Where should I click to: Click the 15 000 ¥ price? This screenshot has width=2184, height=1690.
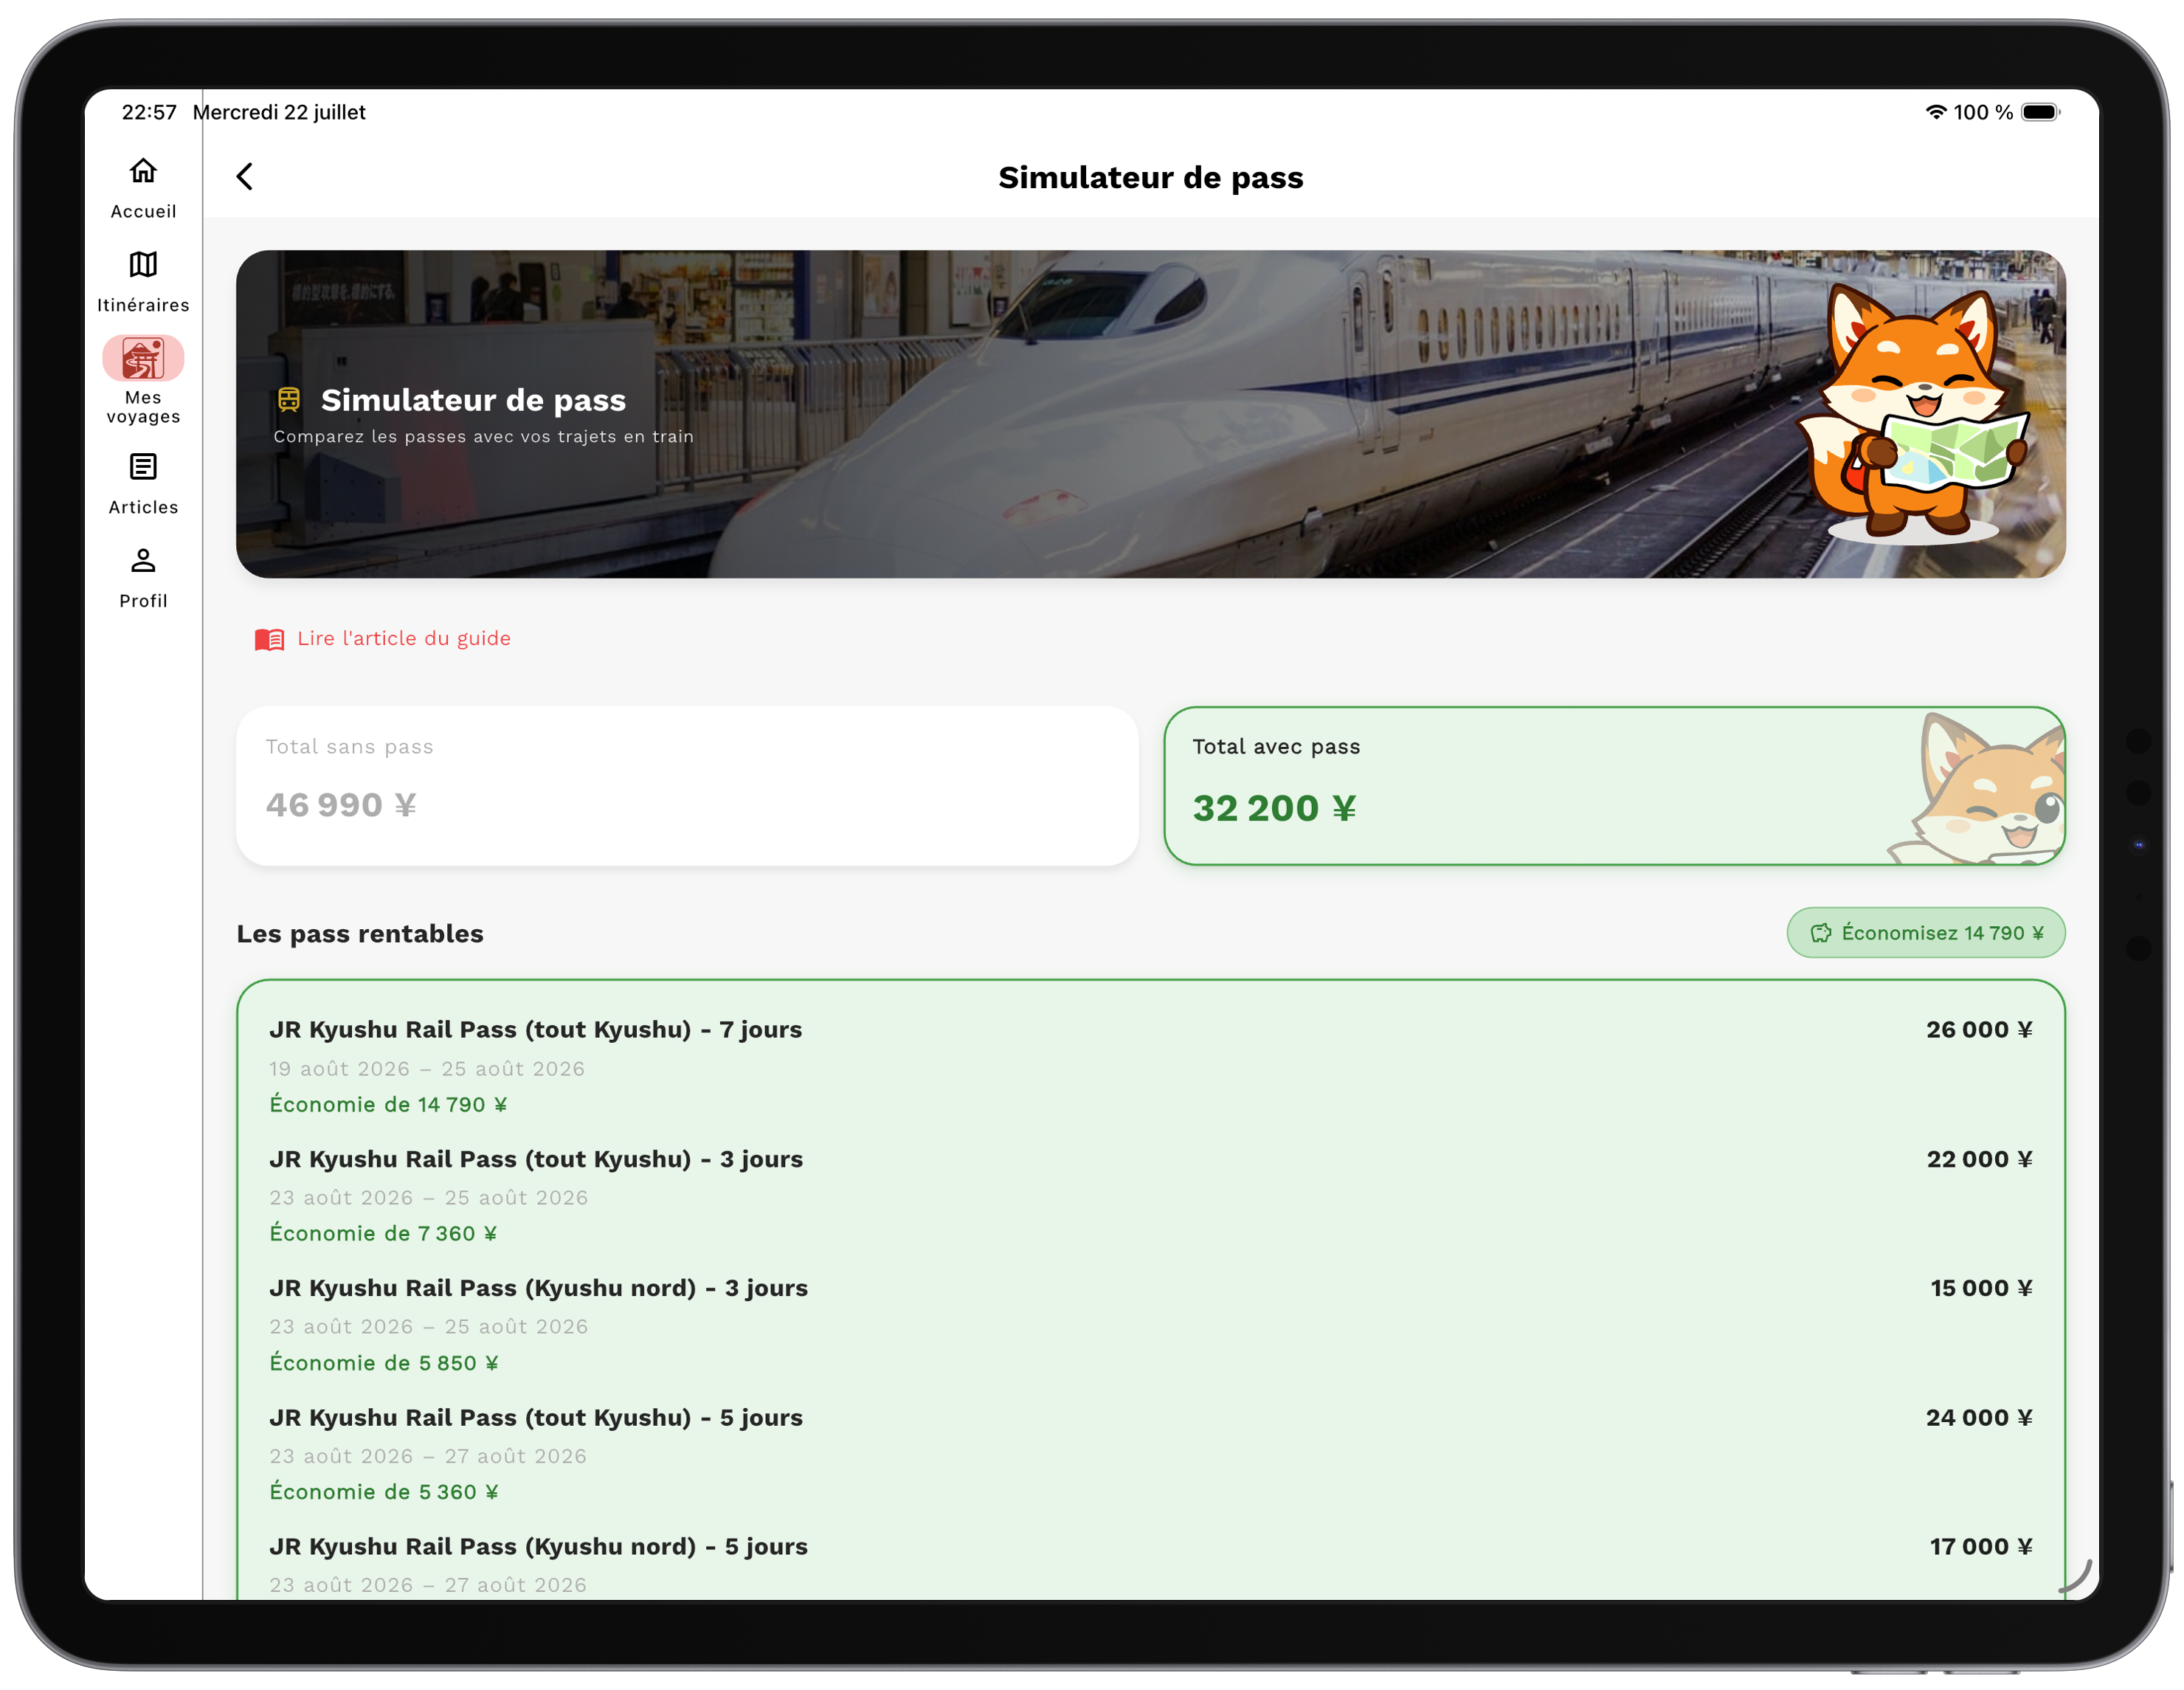1981,1288
